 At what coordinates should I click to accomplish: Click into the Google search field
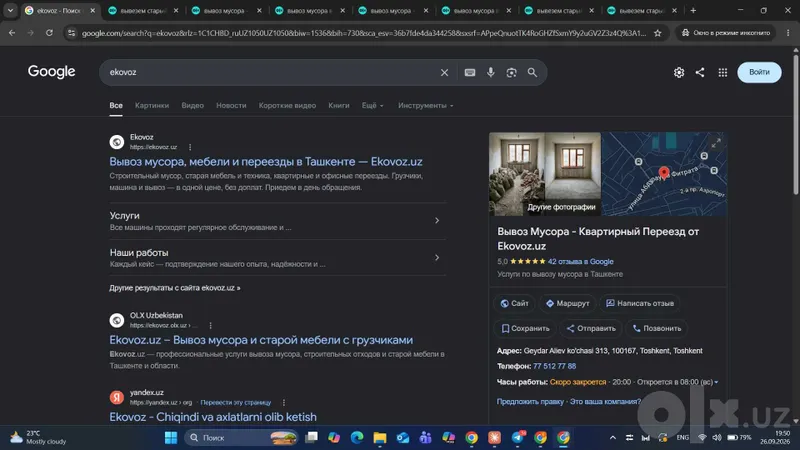[270, 72]
